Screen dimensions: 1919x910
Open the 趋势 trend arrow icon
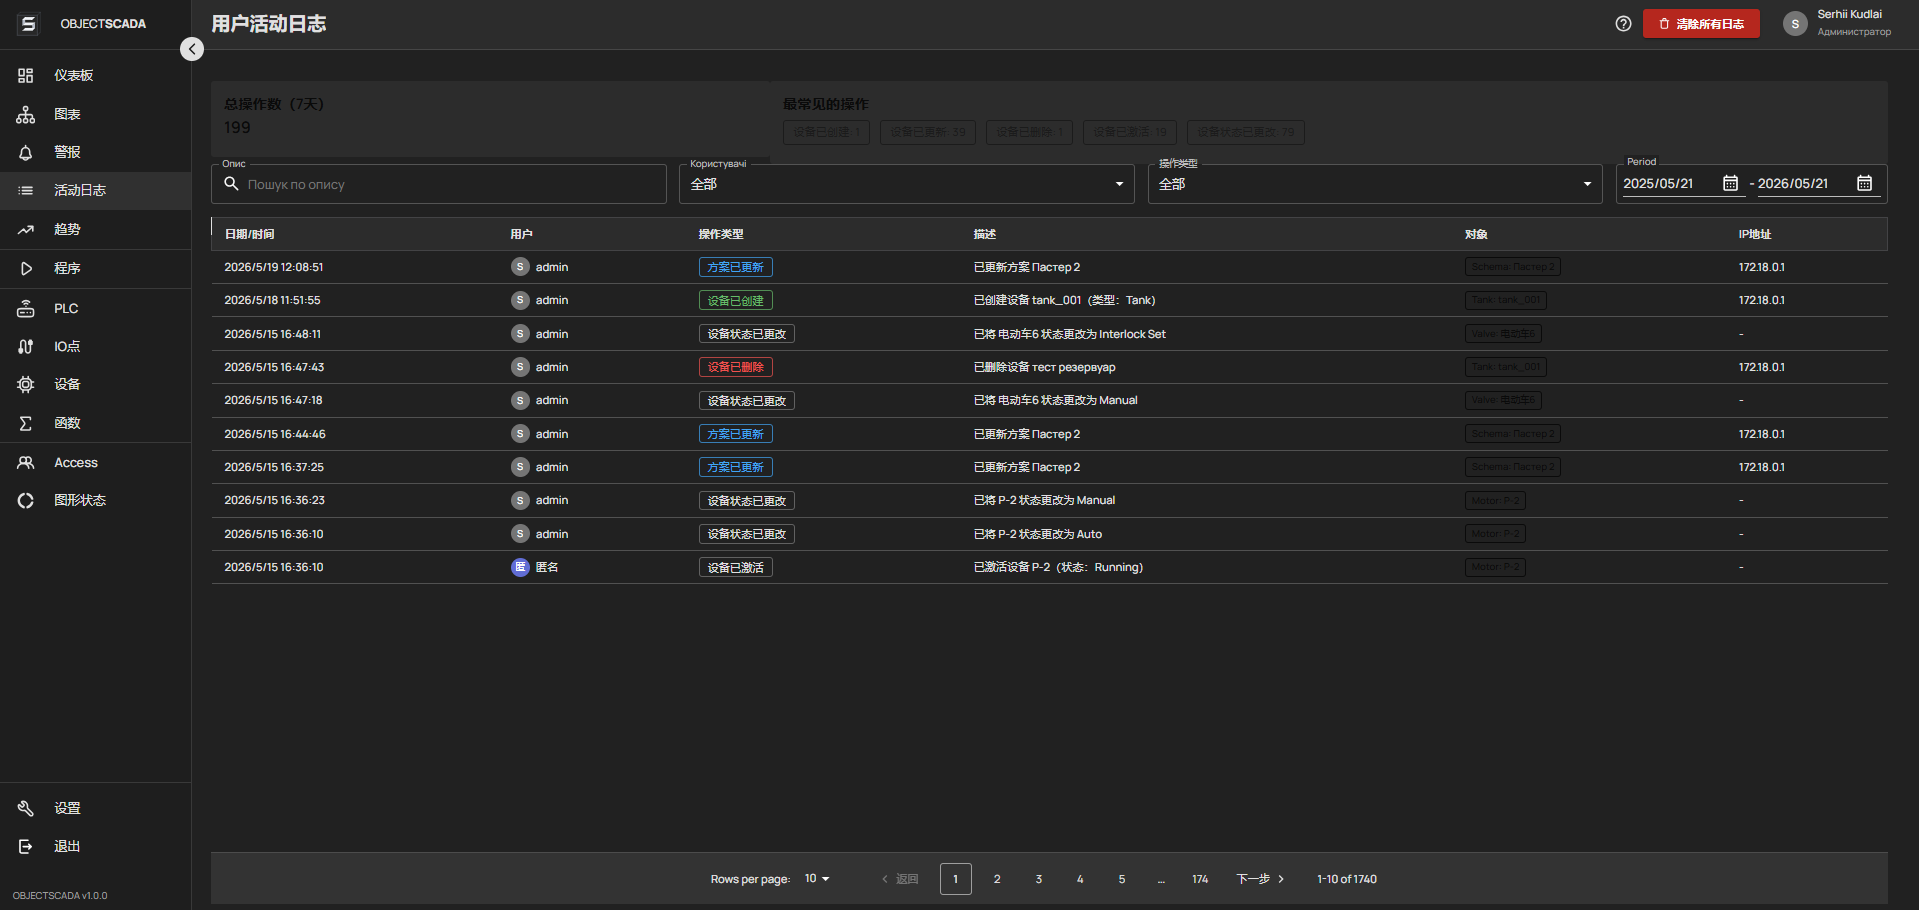pyautogui.click(x=26, y=229)
